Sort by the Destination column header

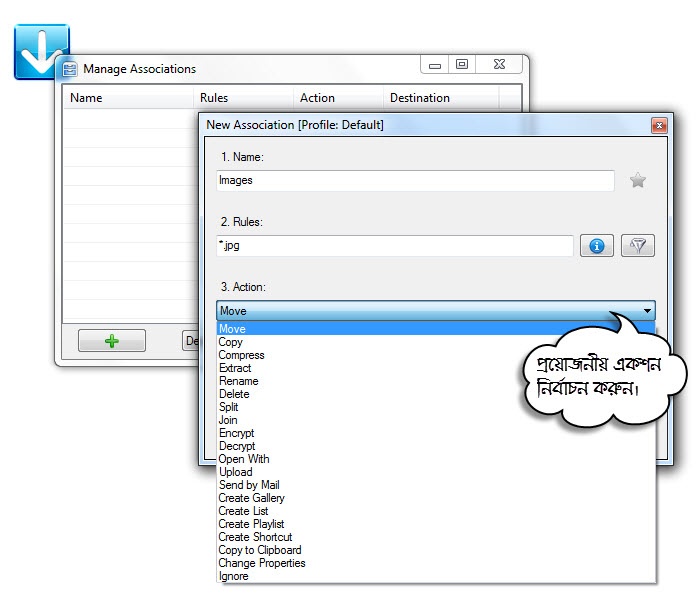(441, 98)
